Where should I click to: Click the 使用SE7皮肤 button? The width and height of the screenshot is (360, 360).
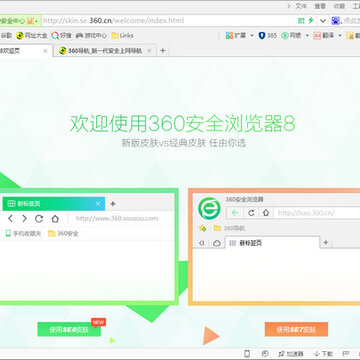click(296, 330)
